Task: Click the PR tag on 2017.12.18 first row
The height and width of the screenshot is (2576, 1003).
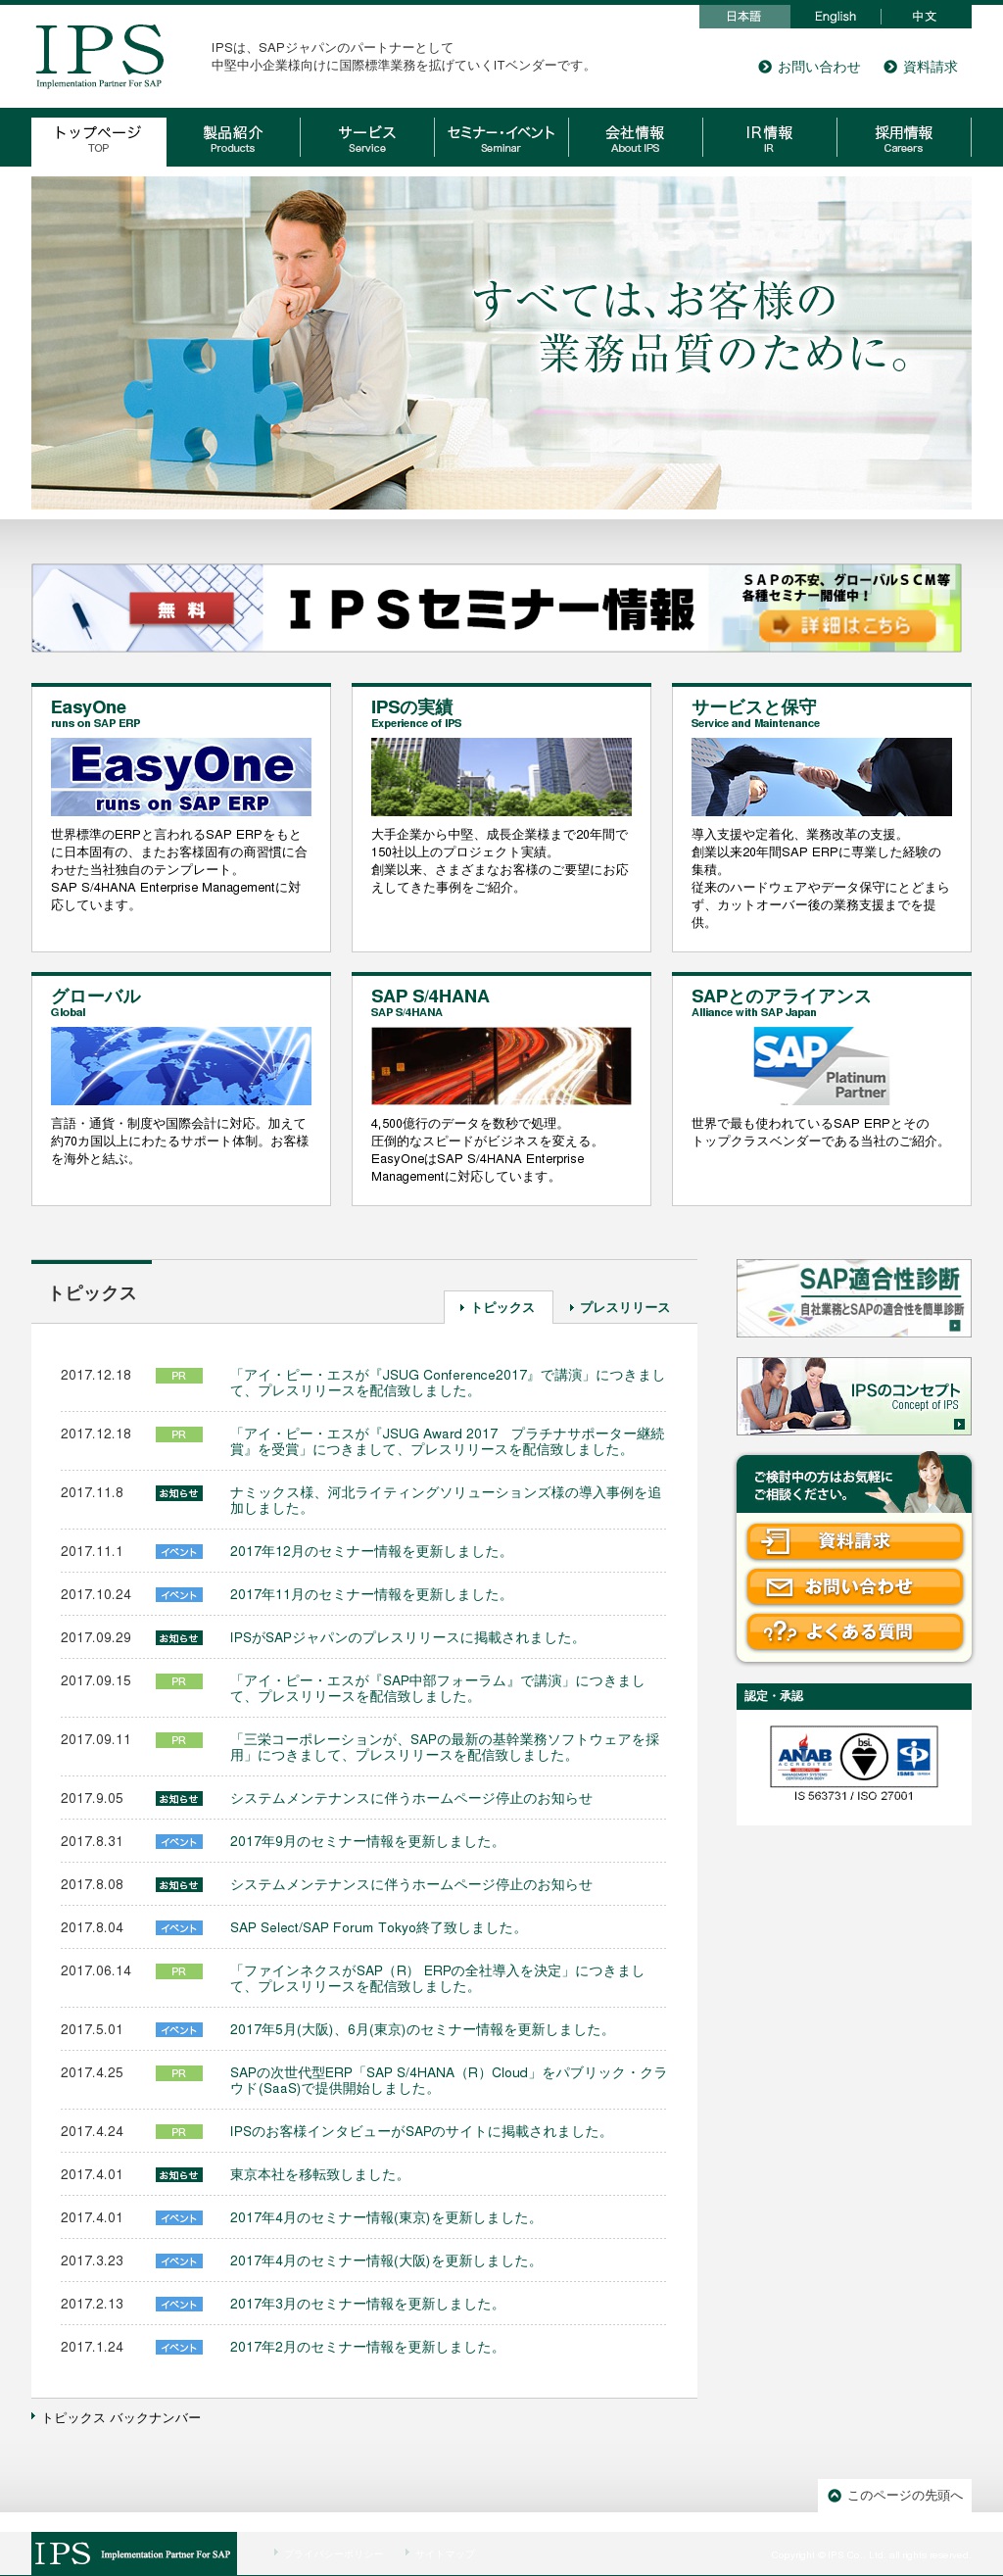Action: click(179, 1376)
